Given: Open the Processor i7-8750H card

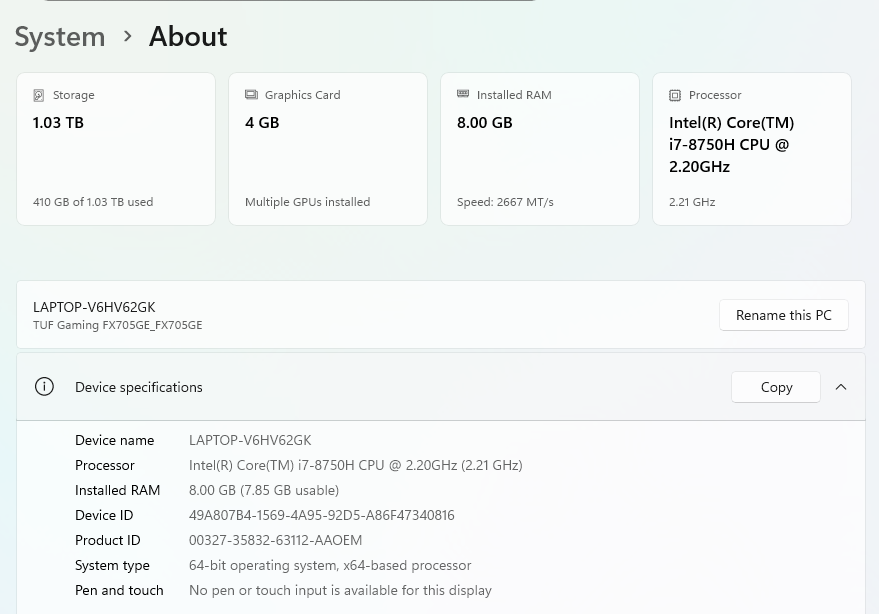Looking at the screenshot, I should [x=752, y=149].
